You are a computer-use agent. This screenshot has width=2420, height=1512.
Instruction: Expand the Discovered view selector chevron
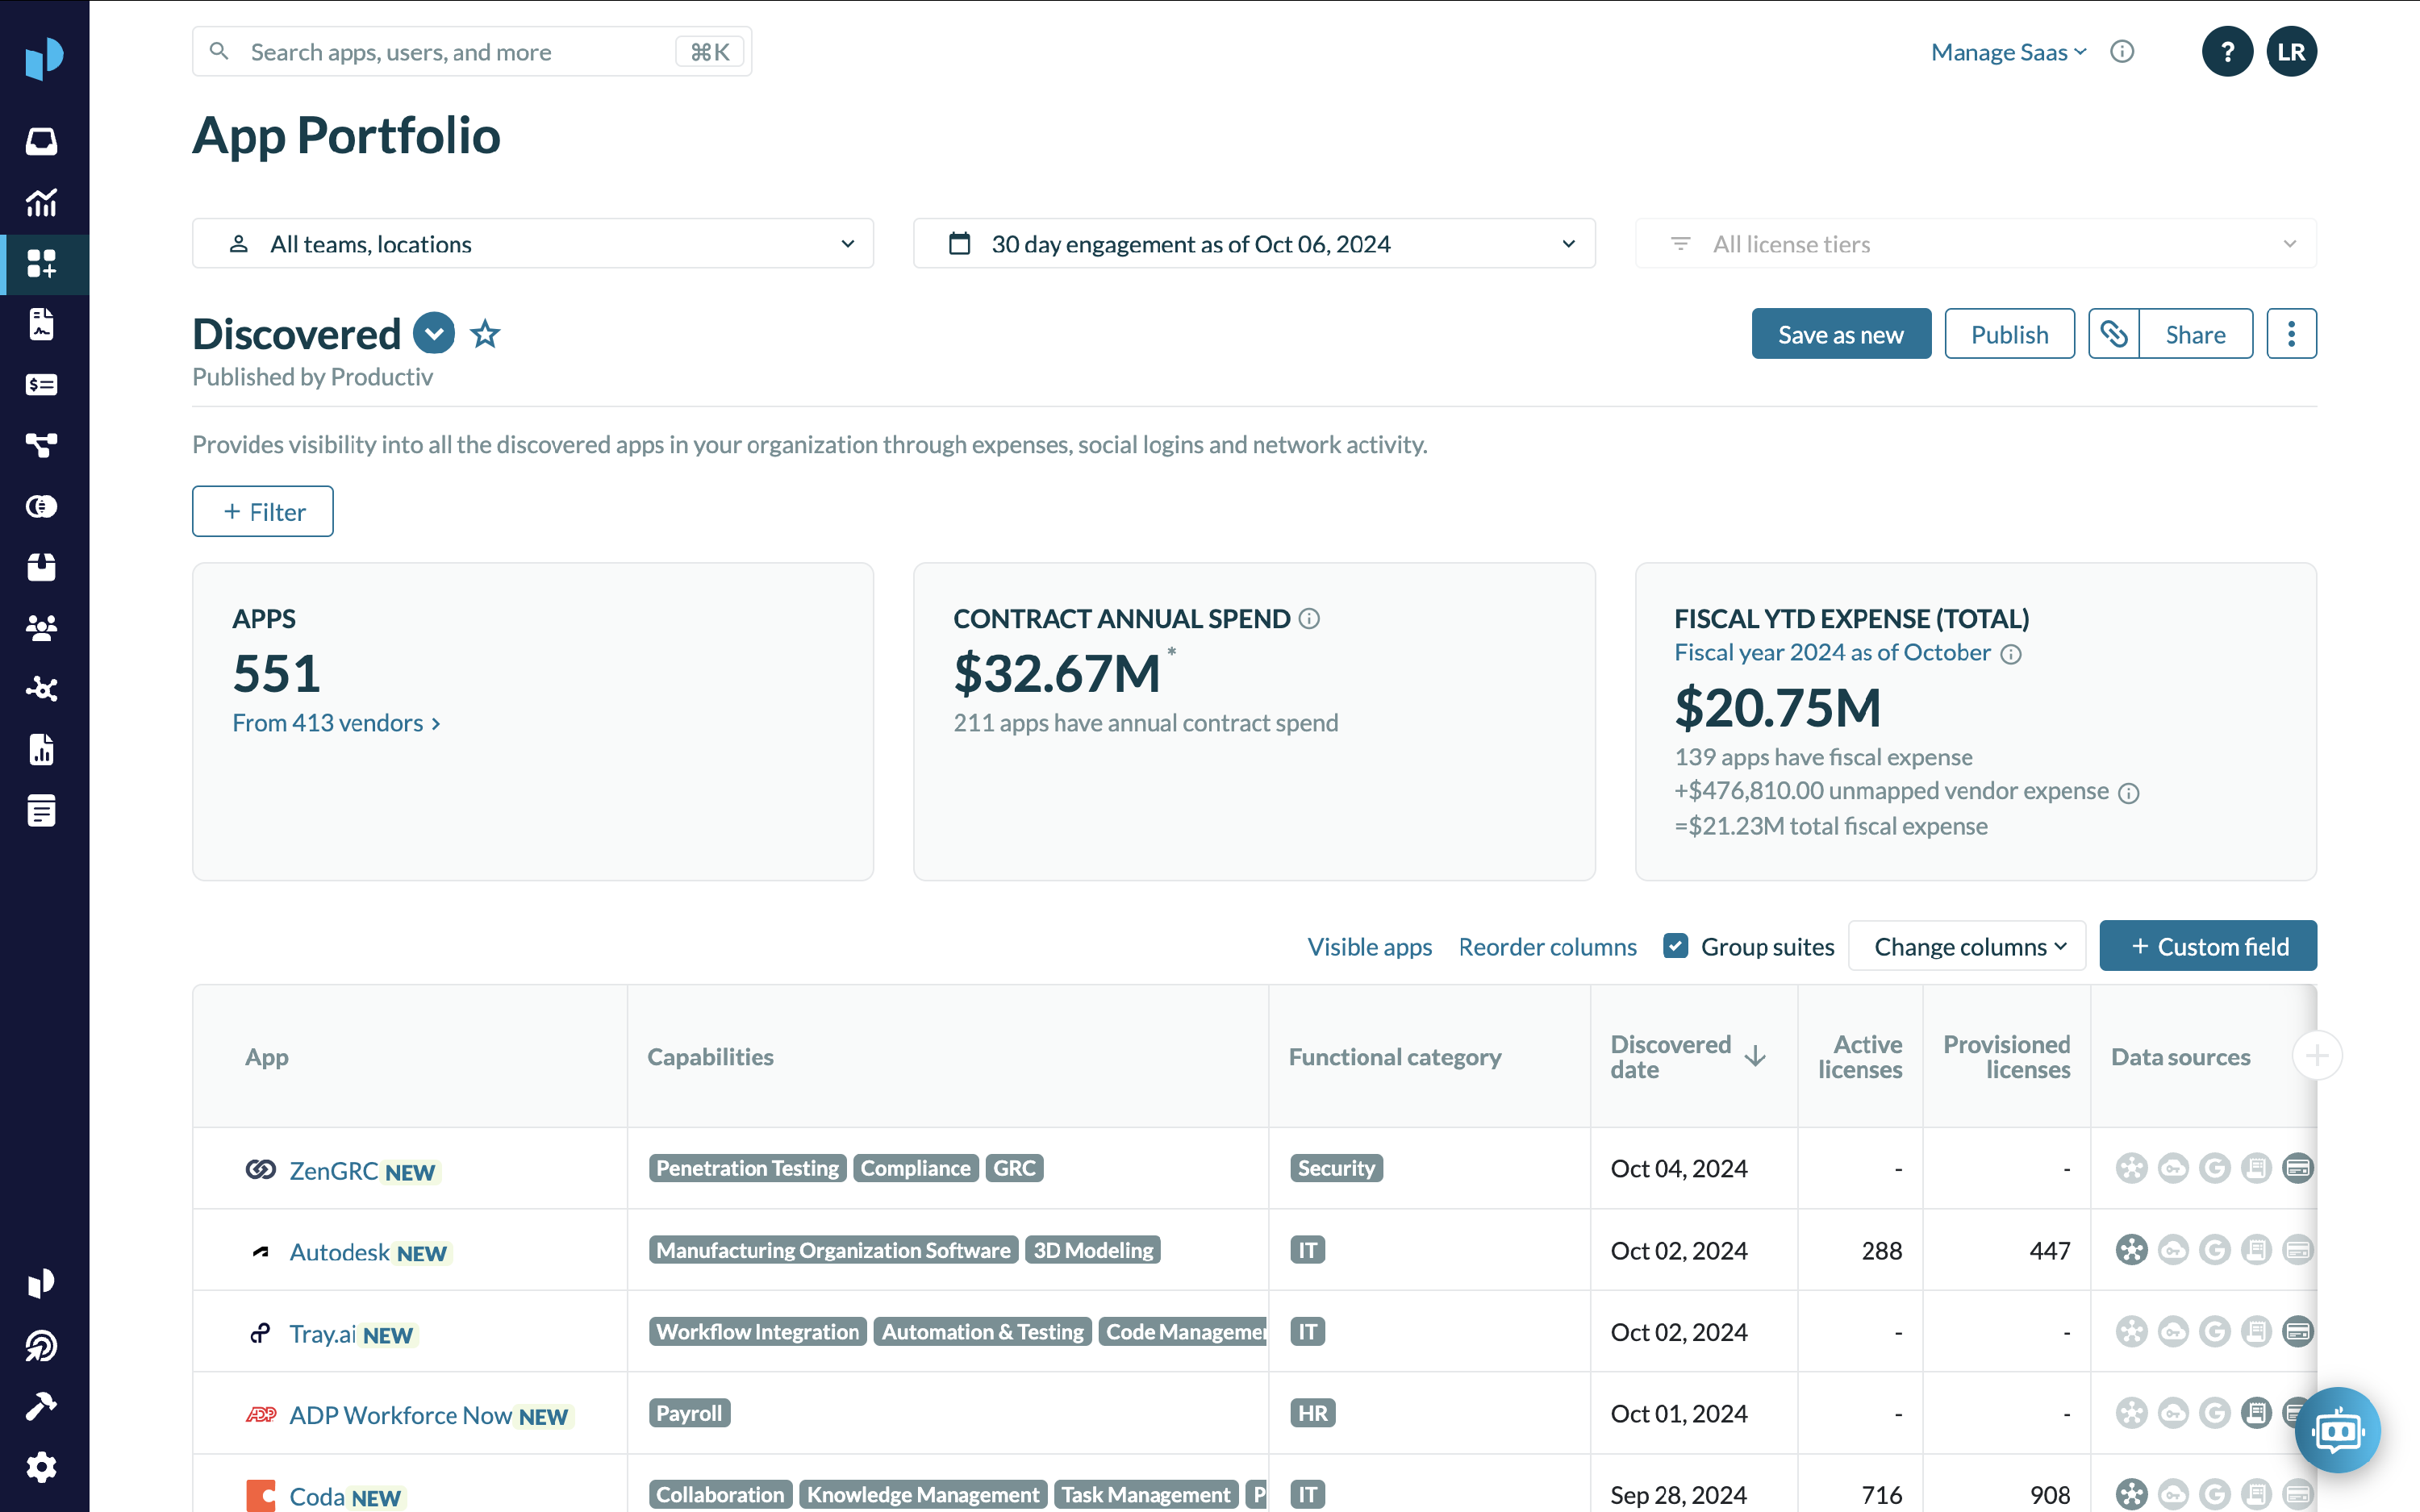[434, 334]
